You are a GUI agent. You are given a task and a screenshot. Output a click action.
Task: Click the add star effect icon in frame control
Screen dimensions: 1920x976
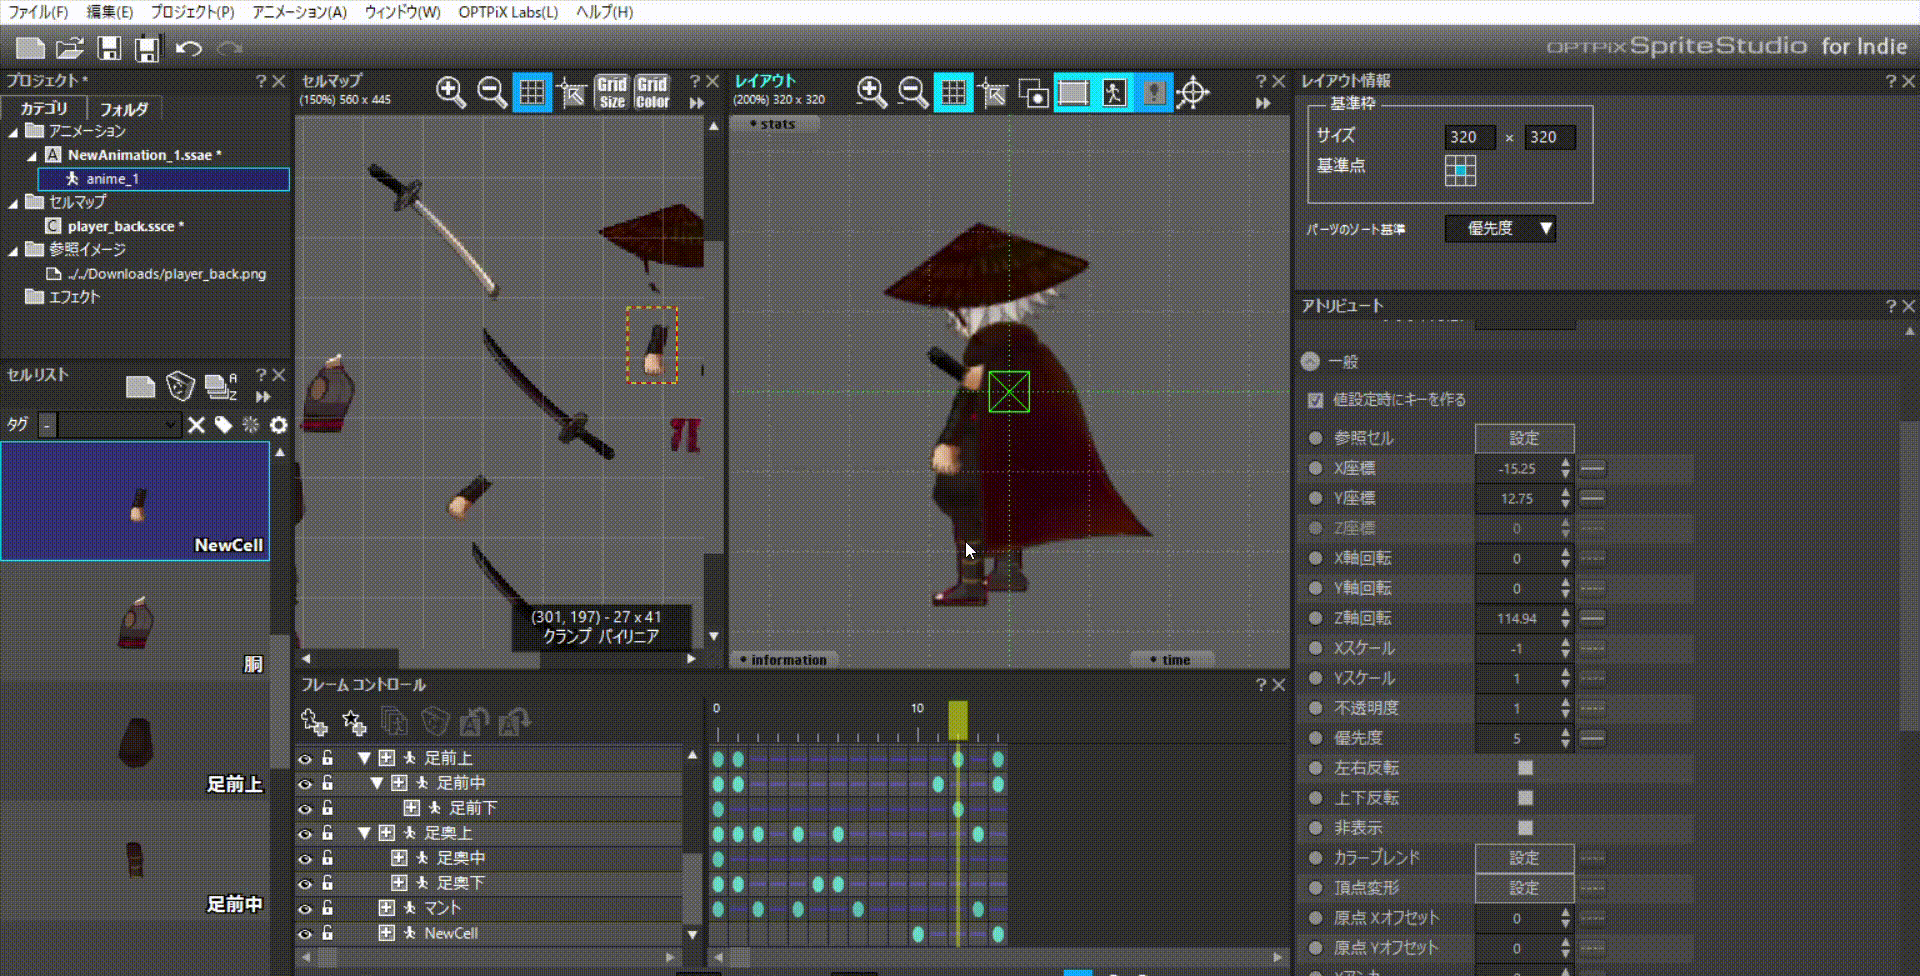pyautogui.click(x=354, y=721)
